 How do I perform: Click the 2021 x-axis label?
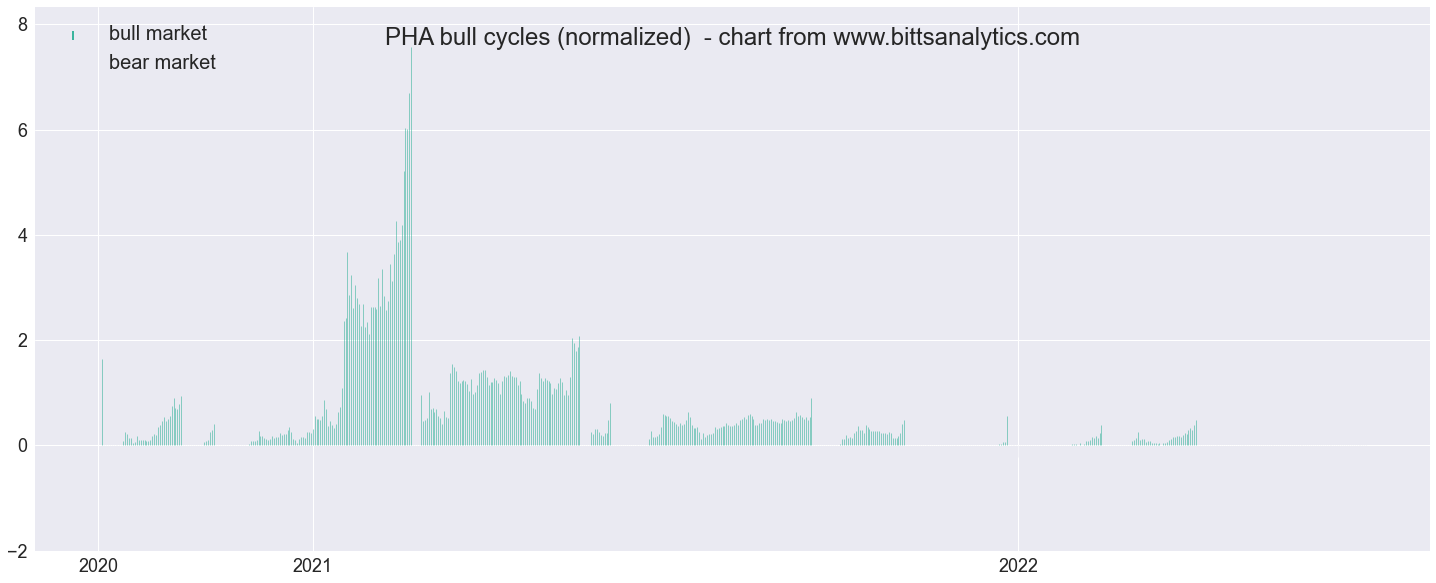coord(313,566)
